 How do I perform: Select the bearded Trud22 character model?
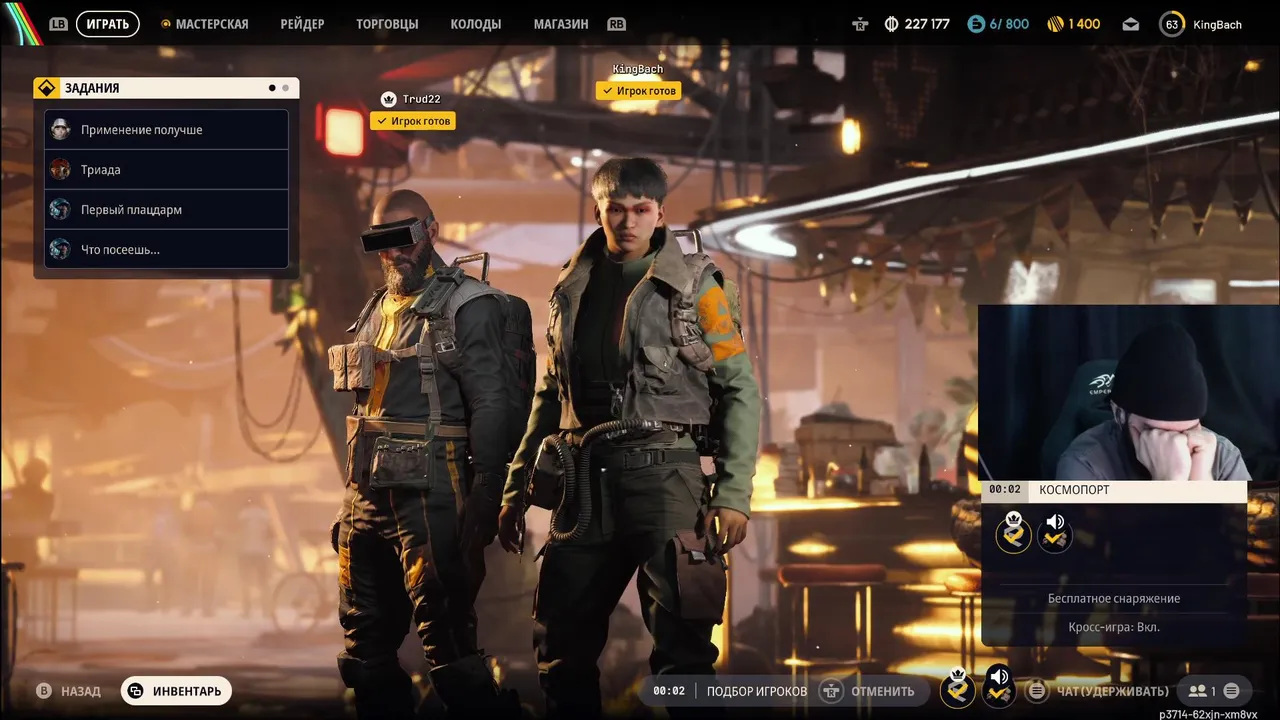425,440
